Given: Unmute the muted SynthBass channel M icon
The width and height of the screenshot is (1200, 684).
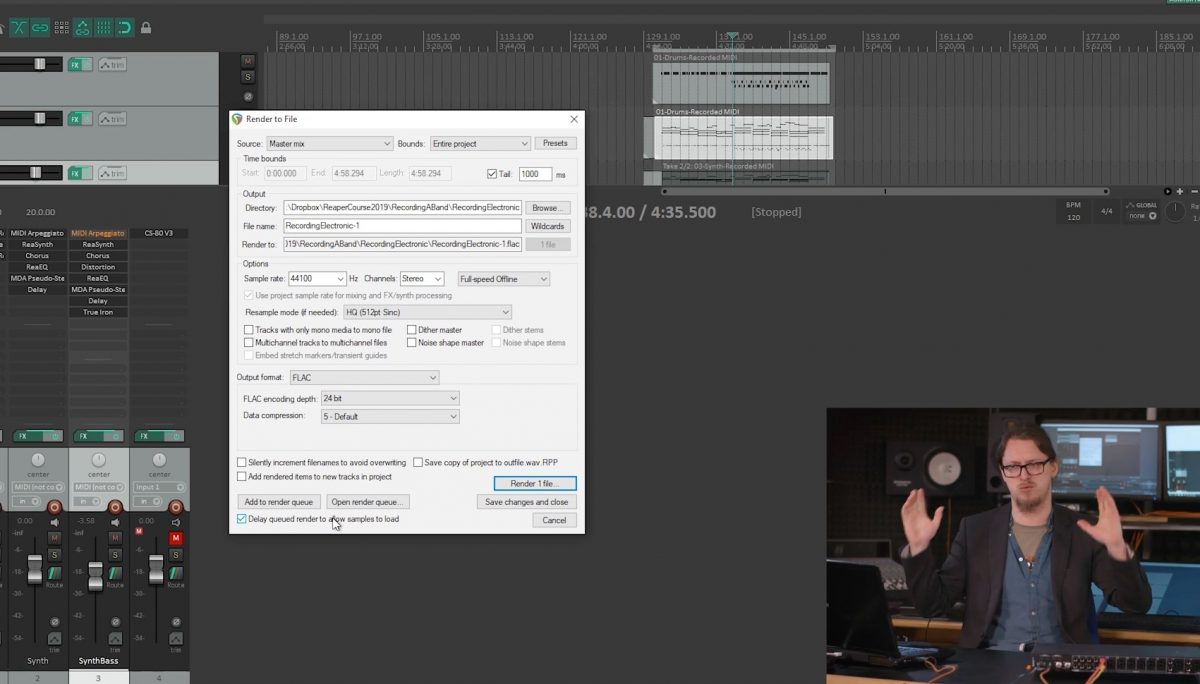Looking at the screenshot, I should coord(113,538).
